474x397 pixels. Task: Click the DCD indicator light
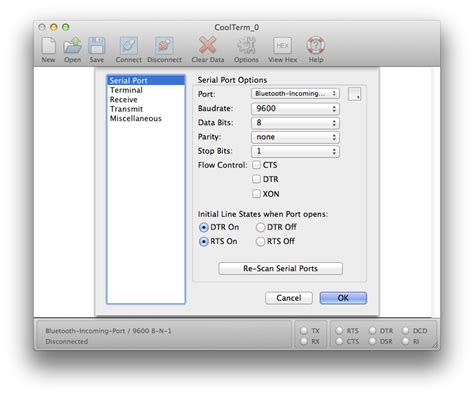click(x=405, y=330)
